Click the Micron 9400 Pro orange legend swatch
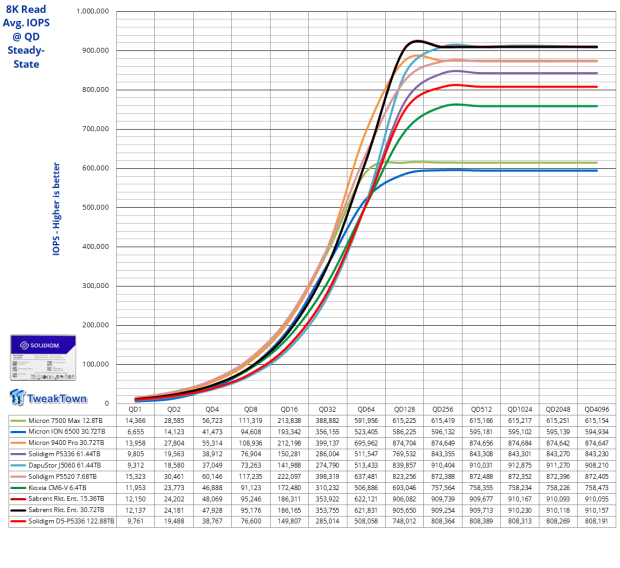Image resolution: width=620 pixels, height=568 pixels. (x=18, y=443)
